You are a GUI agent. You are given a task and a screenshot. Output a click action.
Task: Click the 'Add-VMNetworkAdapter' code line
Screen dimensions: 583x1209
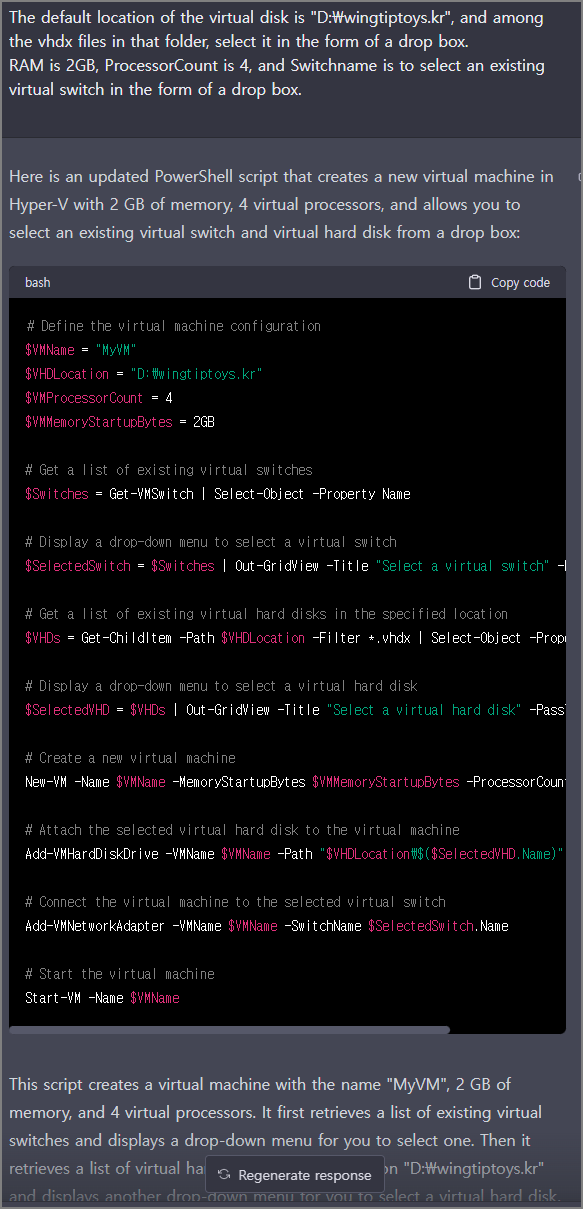[x=267, y=926]
